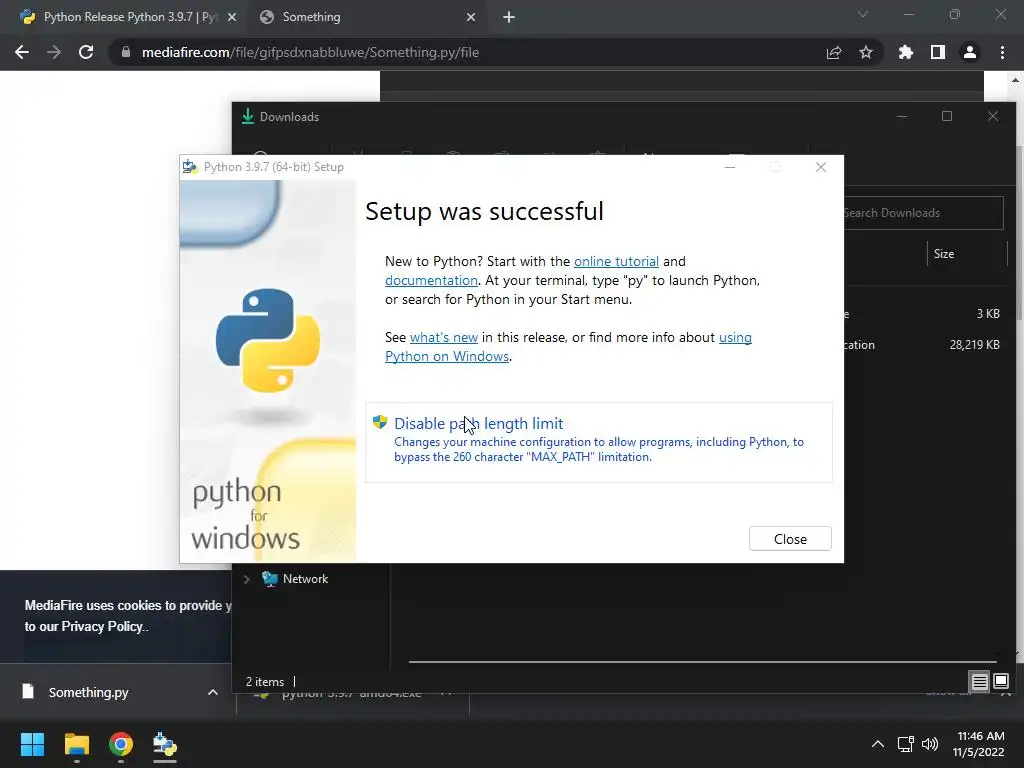Click Disable path length limit option
1024x768 pixels.
(598, 442)
